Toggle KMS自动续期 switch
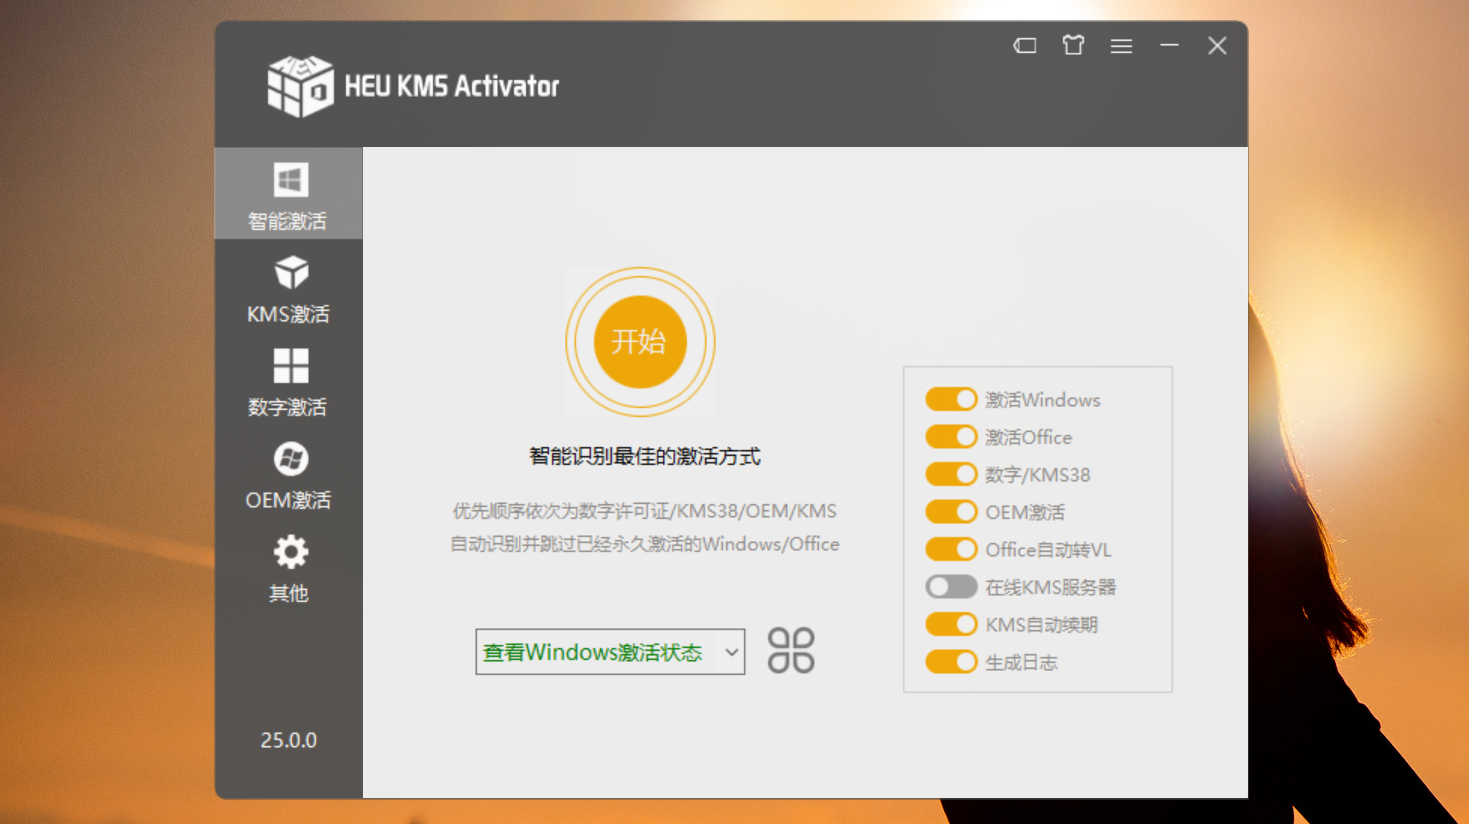 point(951,624)
